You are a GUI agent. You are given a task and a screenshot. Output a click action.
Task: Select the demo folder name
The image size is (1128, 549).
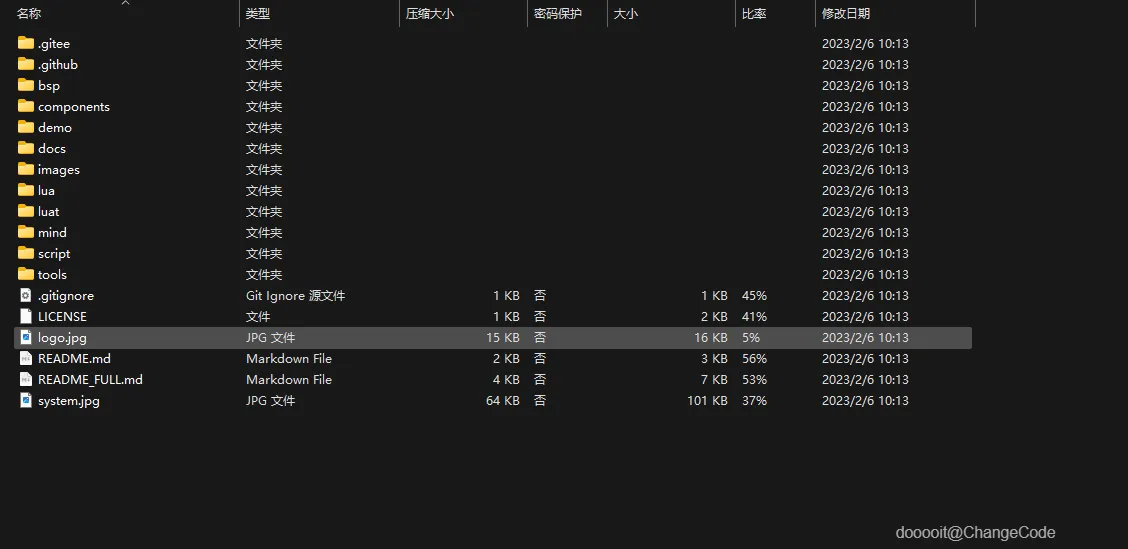tap(55, 127)
